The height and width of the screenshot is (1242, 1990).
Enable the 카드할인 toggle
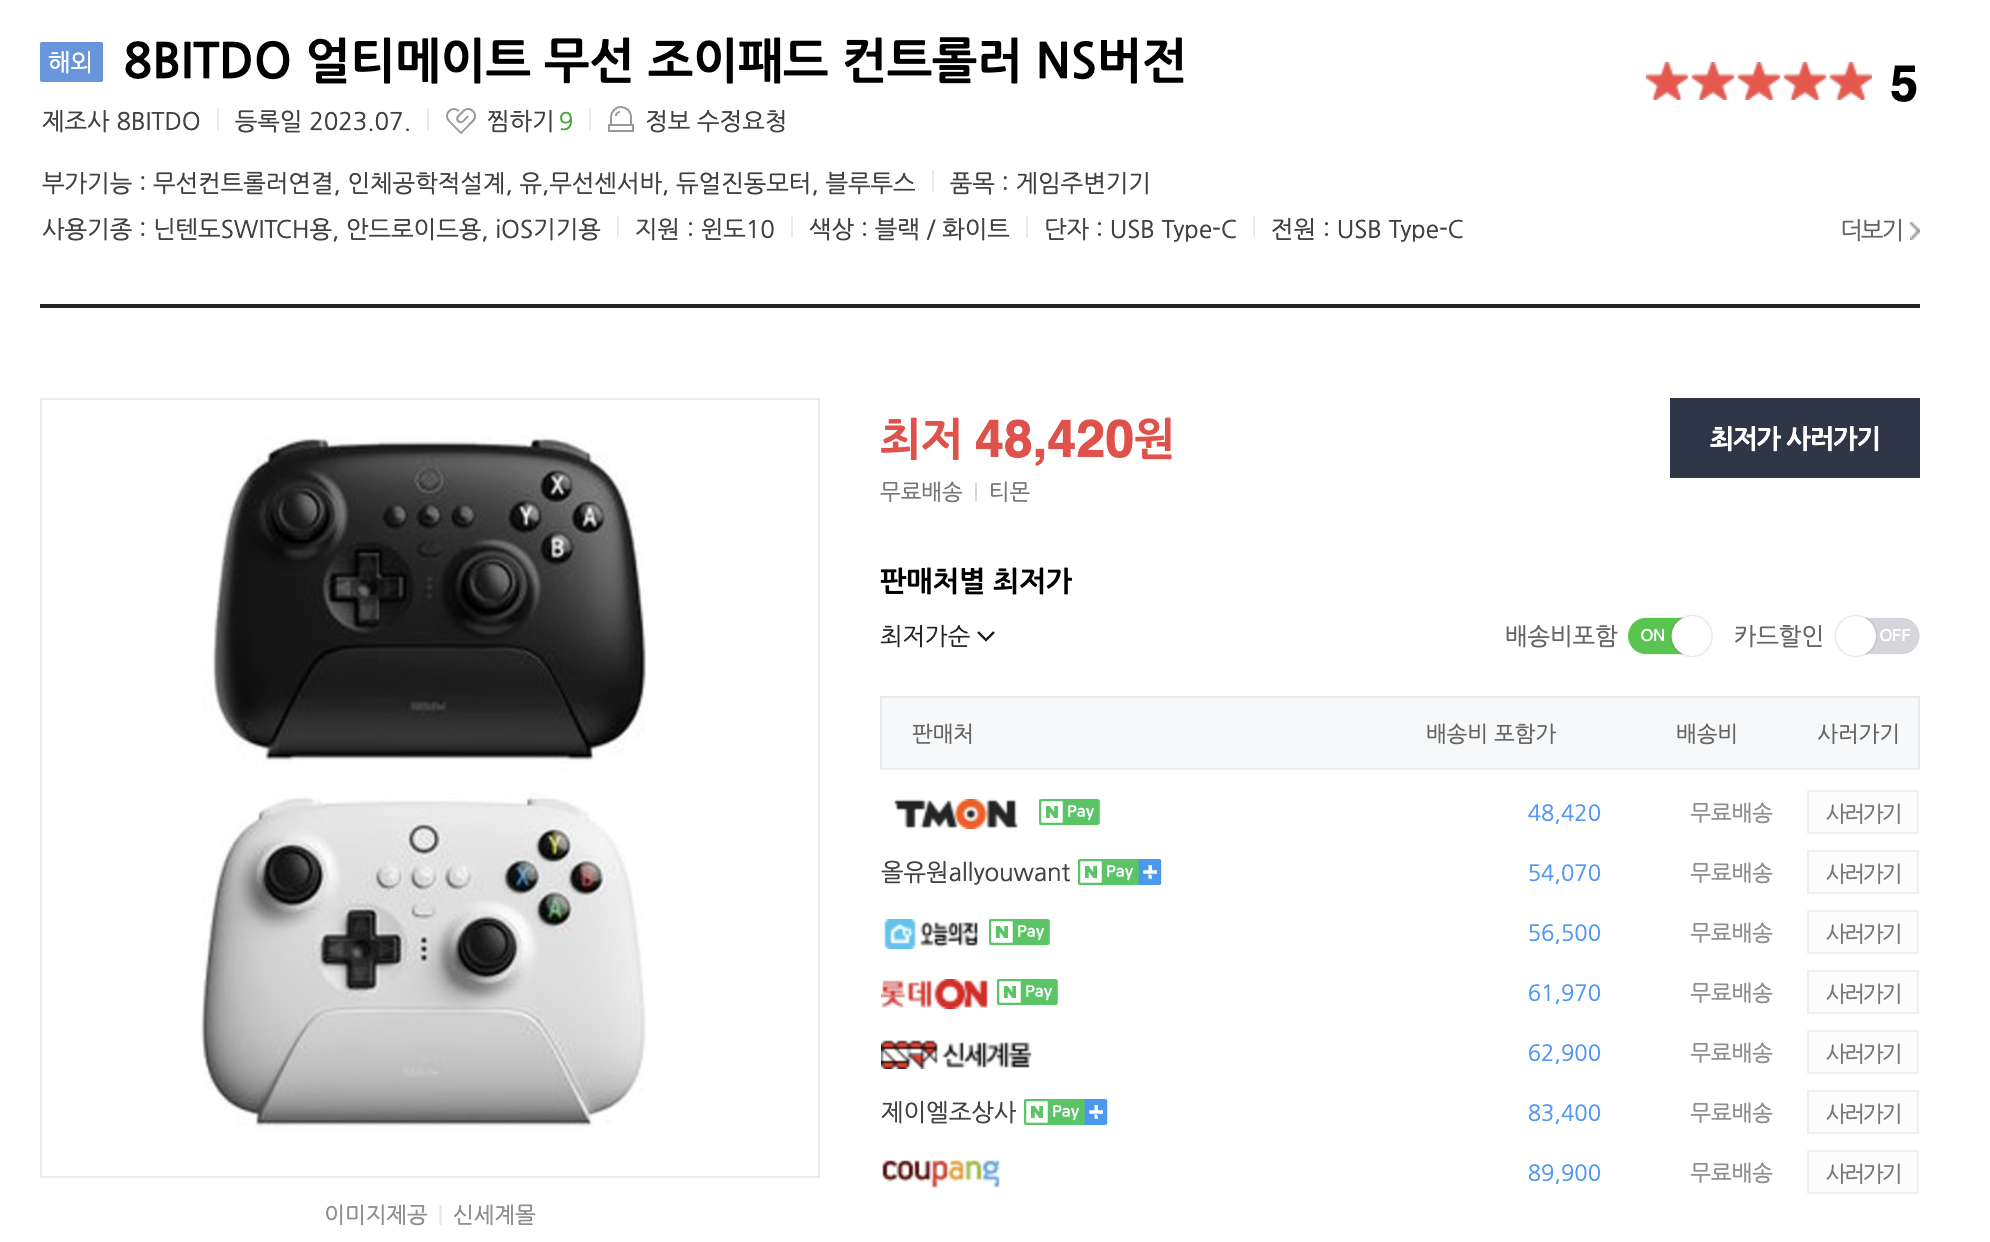pos(1877,636)
